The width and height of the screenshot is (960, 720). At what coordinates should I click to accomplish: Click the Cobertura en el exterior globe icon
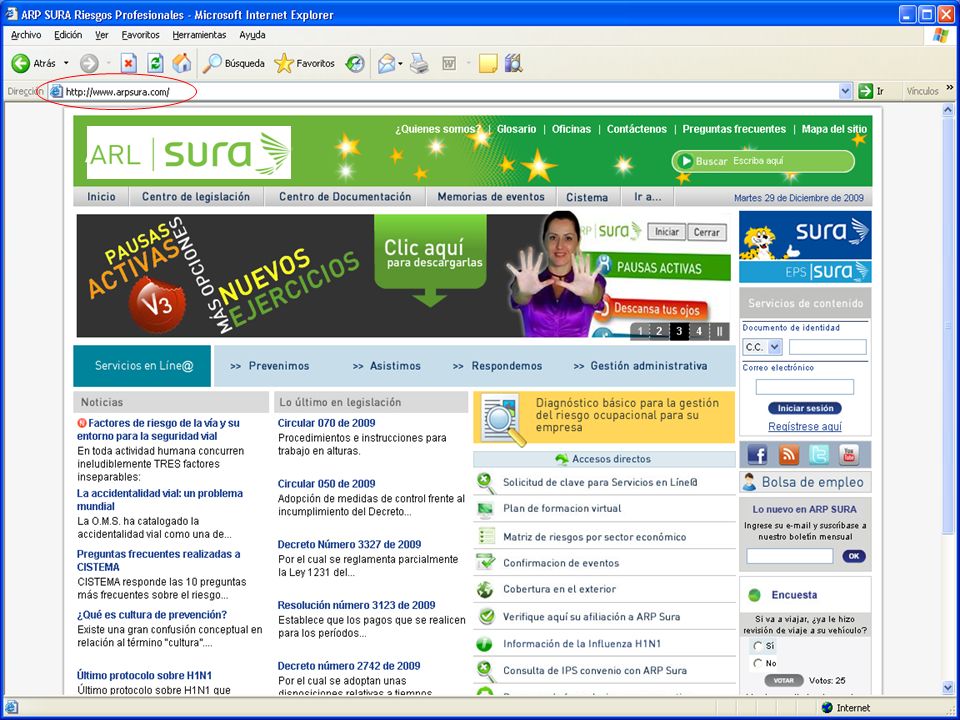[485, 589]
